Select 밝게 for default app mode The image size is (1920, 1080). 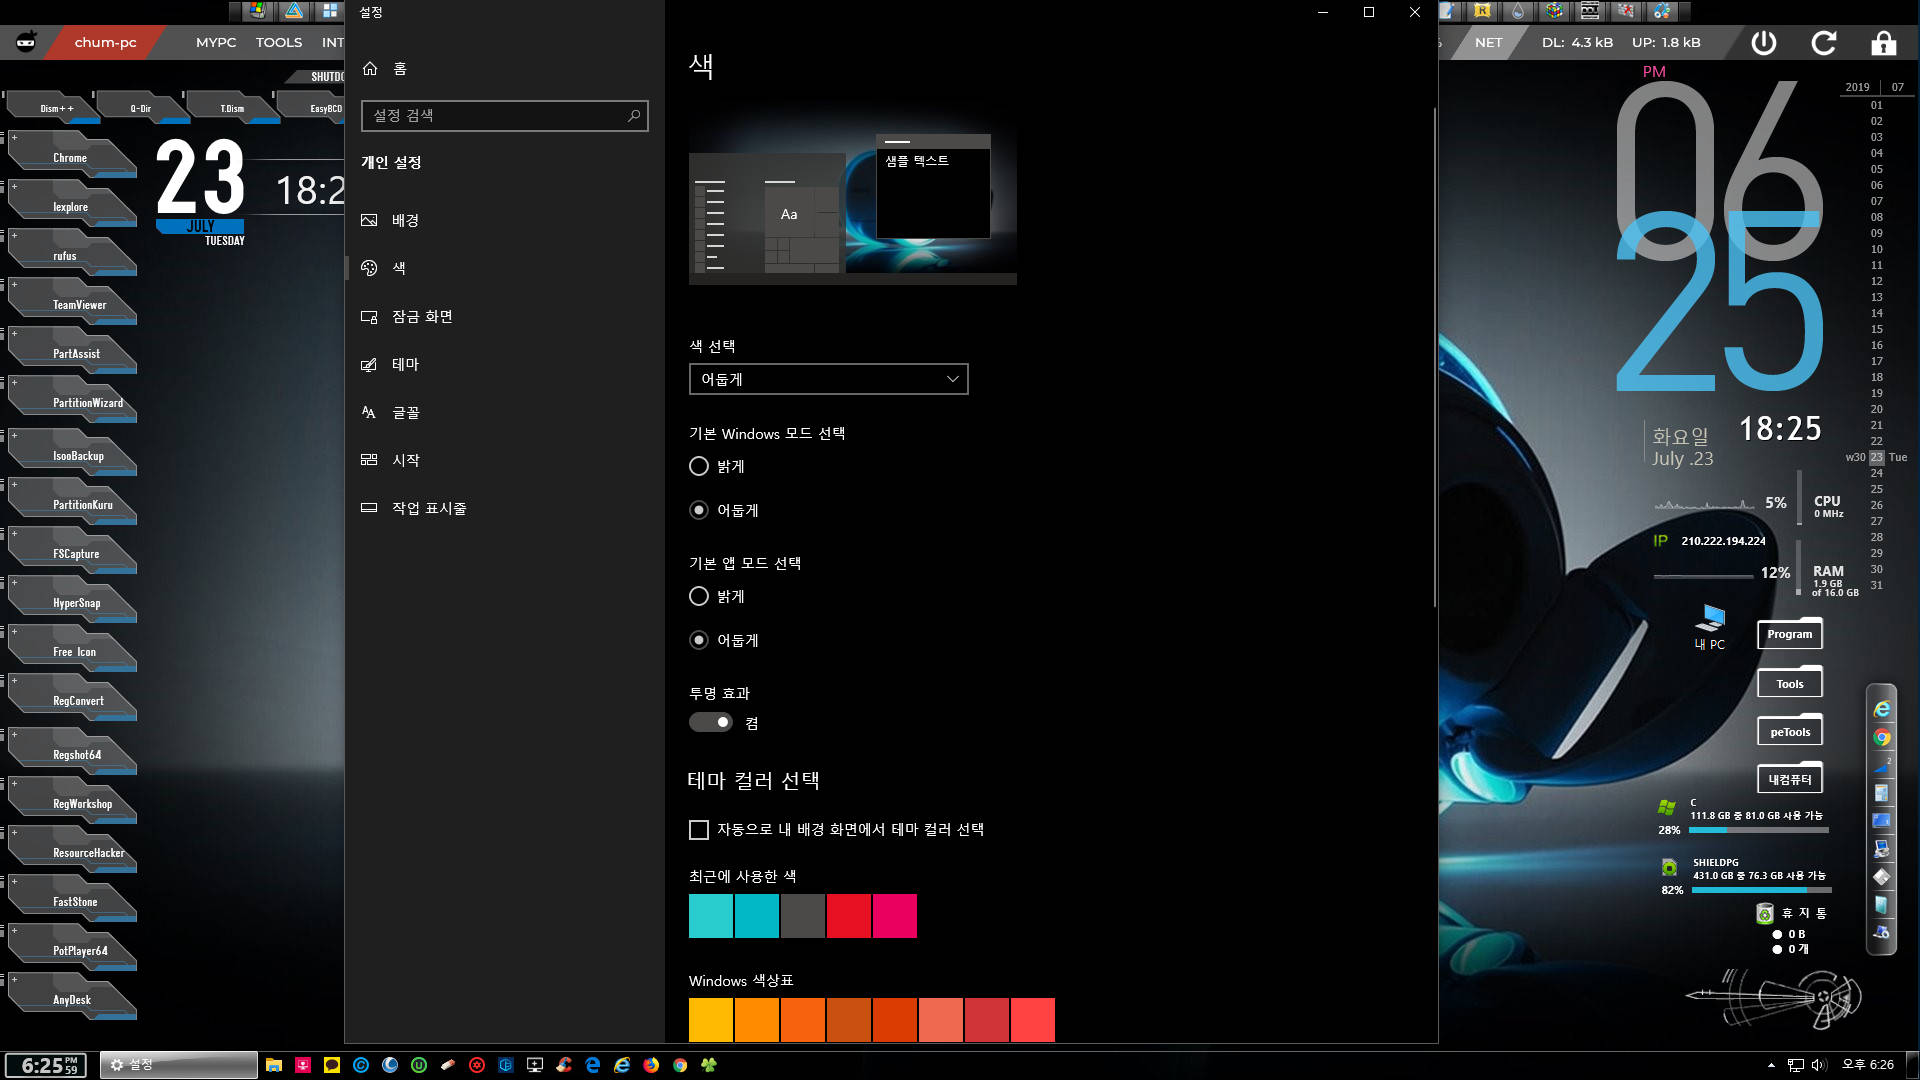click(699, 596)
